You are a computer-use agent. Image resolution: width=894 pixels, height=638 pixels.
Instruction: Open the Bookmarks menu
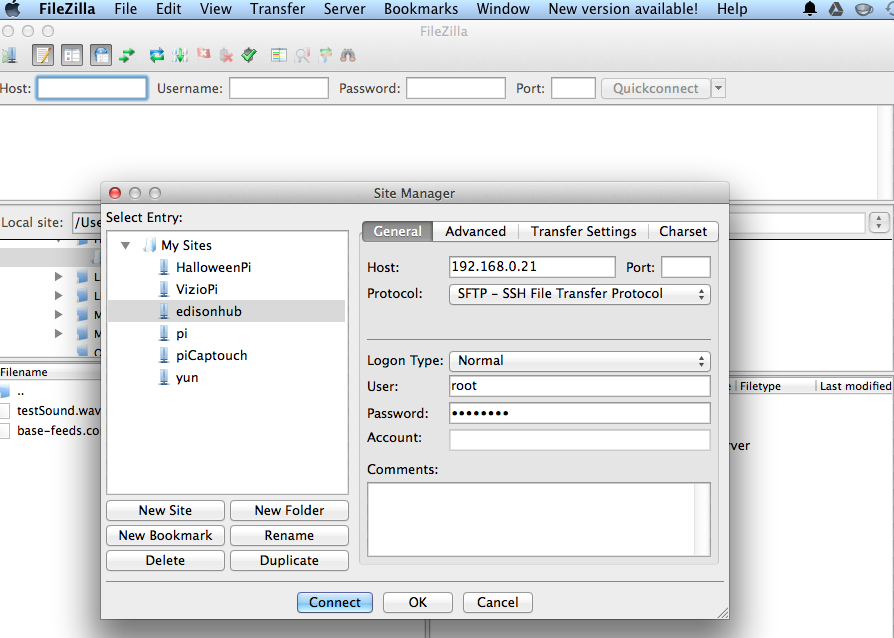coord(421,9)
